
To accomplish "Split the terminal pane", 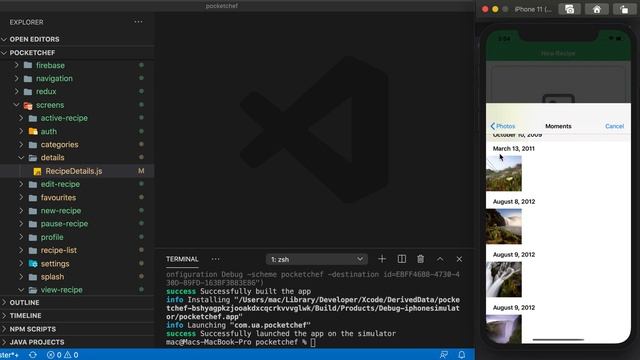I will (402, 259).
